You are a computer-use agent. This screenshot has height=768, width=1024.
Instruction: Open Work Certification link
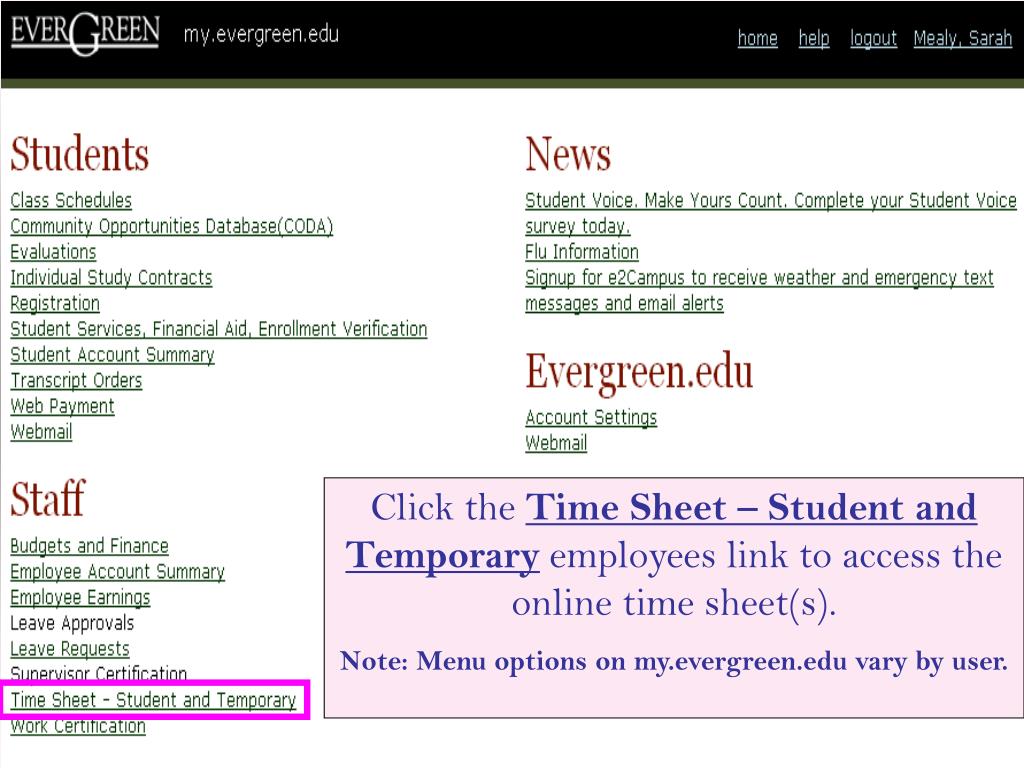(78, 726)
